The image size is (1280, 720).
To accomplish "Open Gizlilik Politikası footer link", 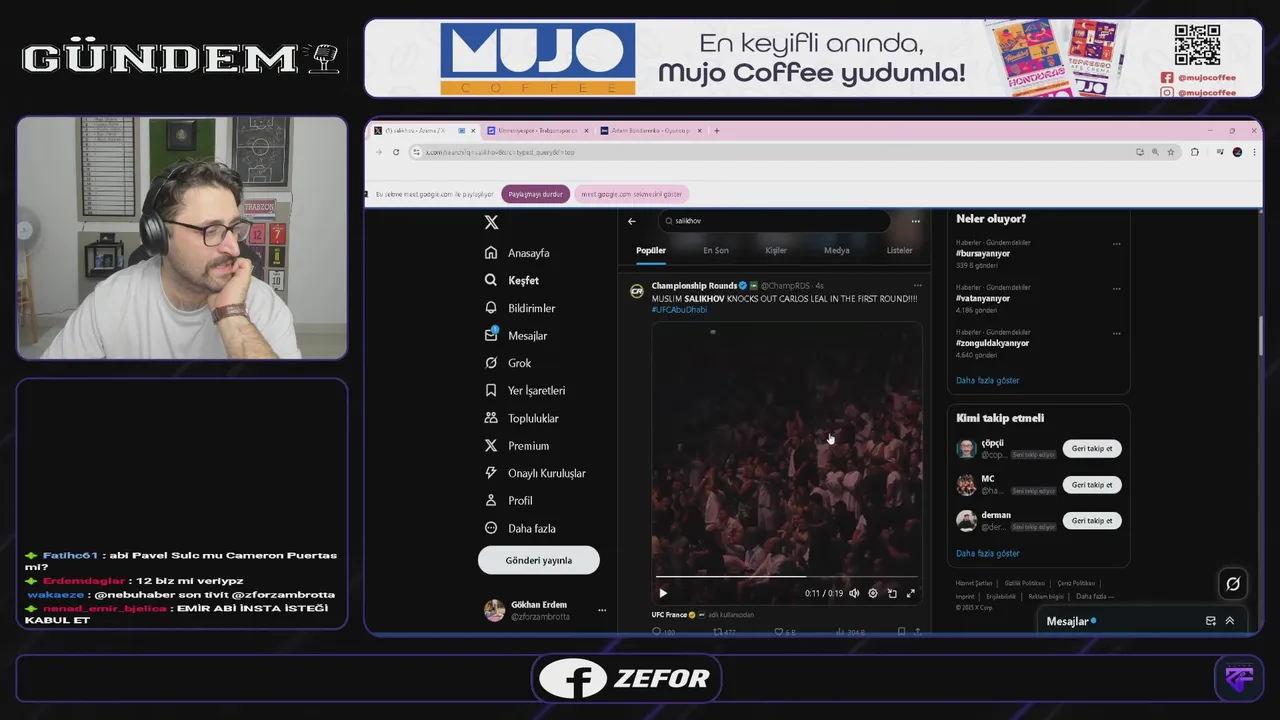I will pos(1025,583).
